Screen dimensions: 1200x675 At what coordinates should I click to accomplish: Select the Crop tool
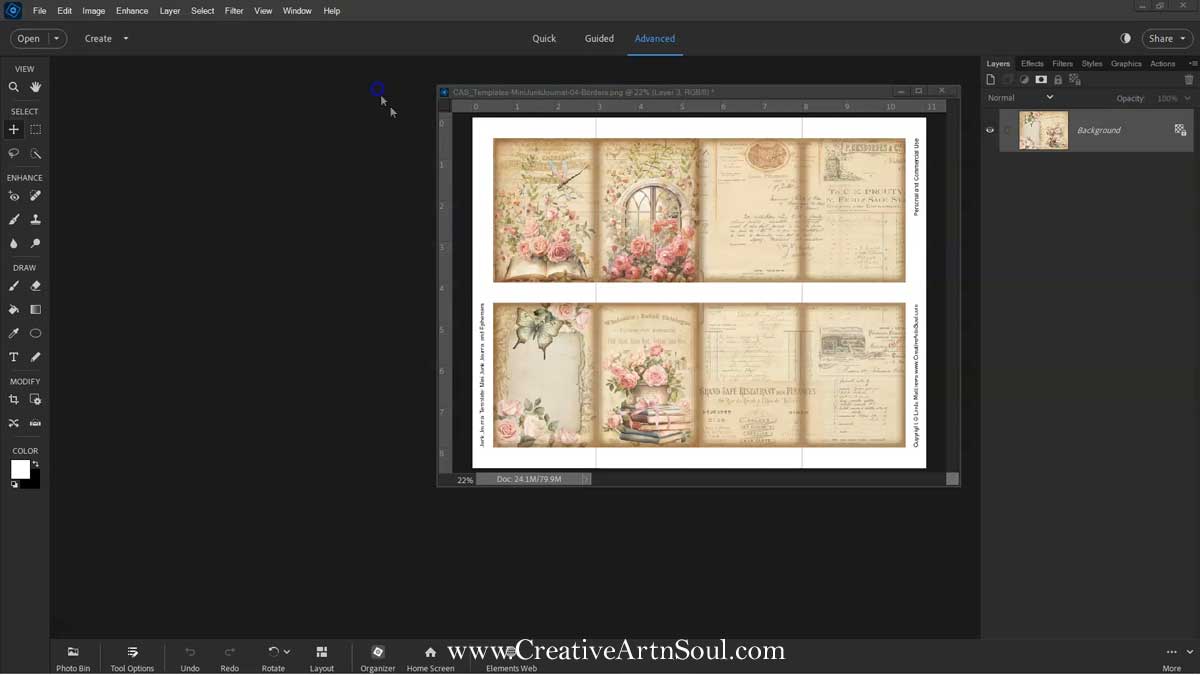pos(14,399)
